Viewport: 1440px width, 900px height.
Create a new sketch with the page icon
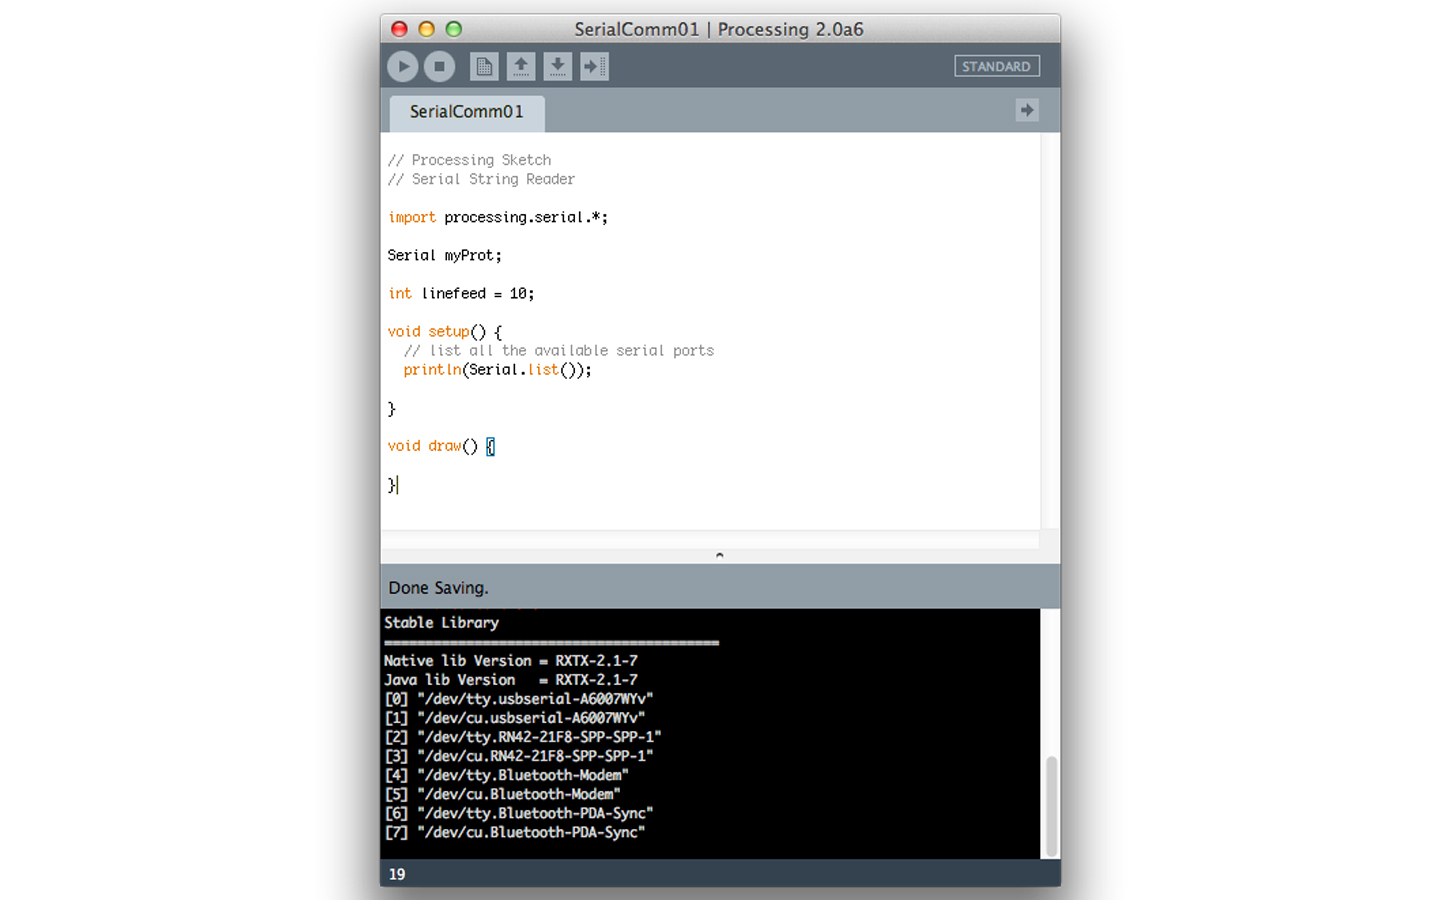pos(484,67)
